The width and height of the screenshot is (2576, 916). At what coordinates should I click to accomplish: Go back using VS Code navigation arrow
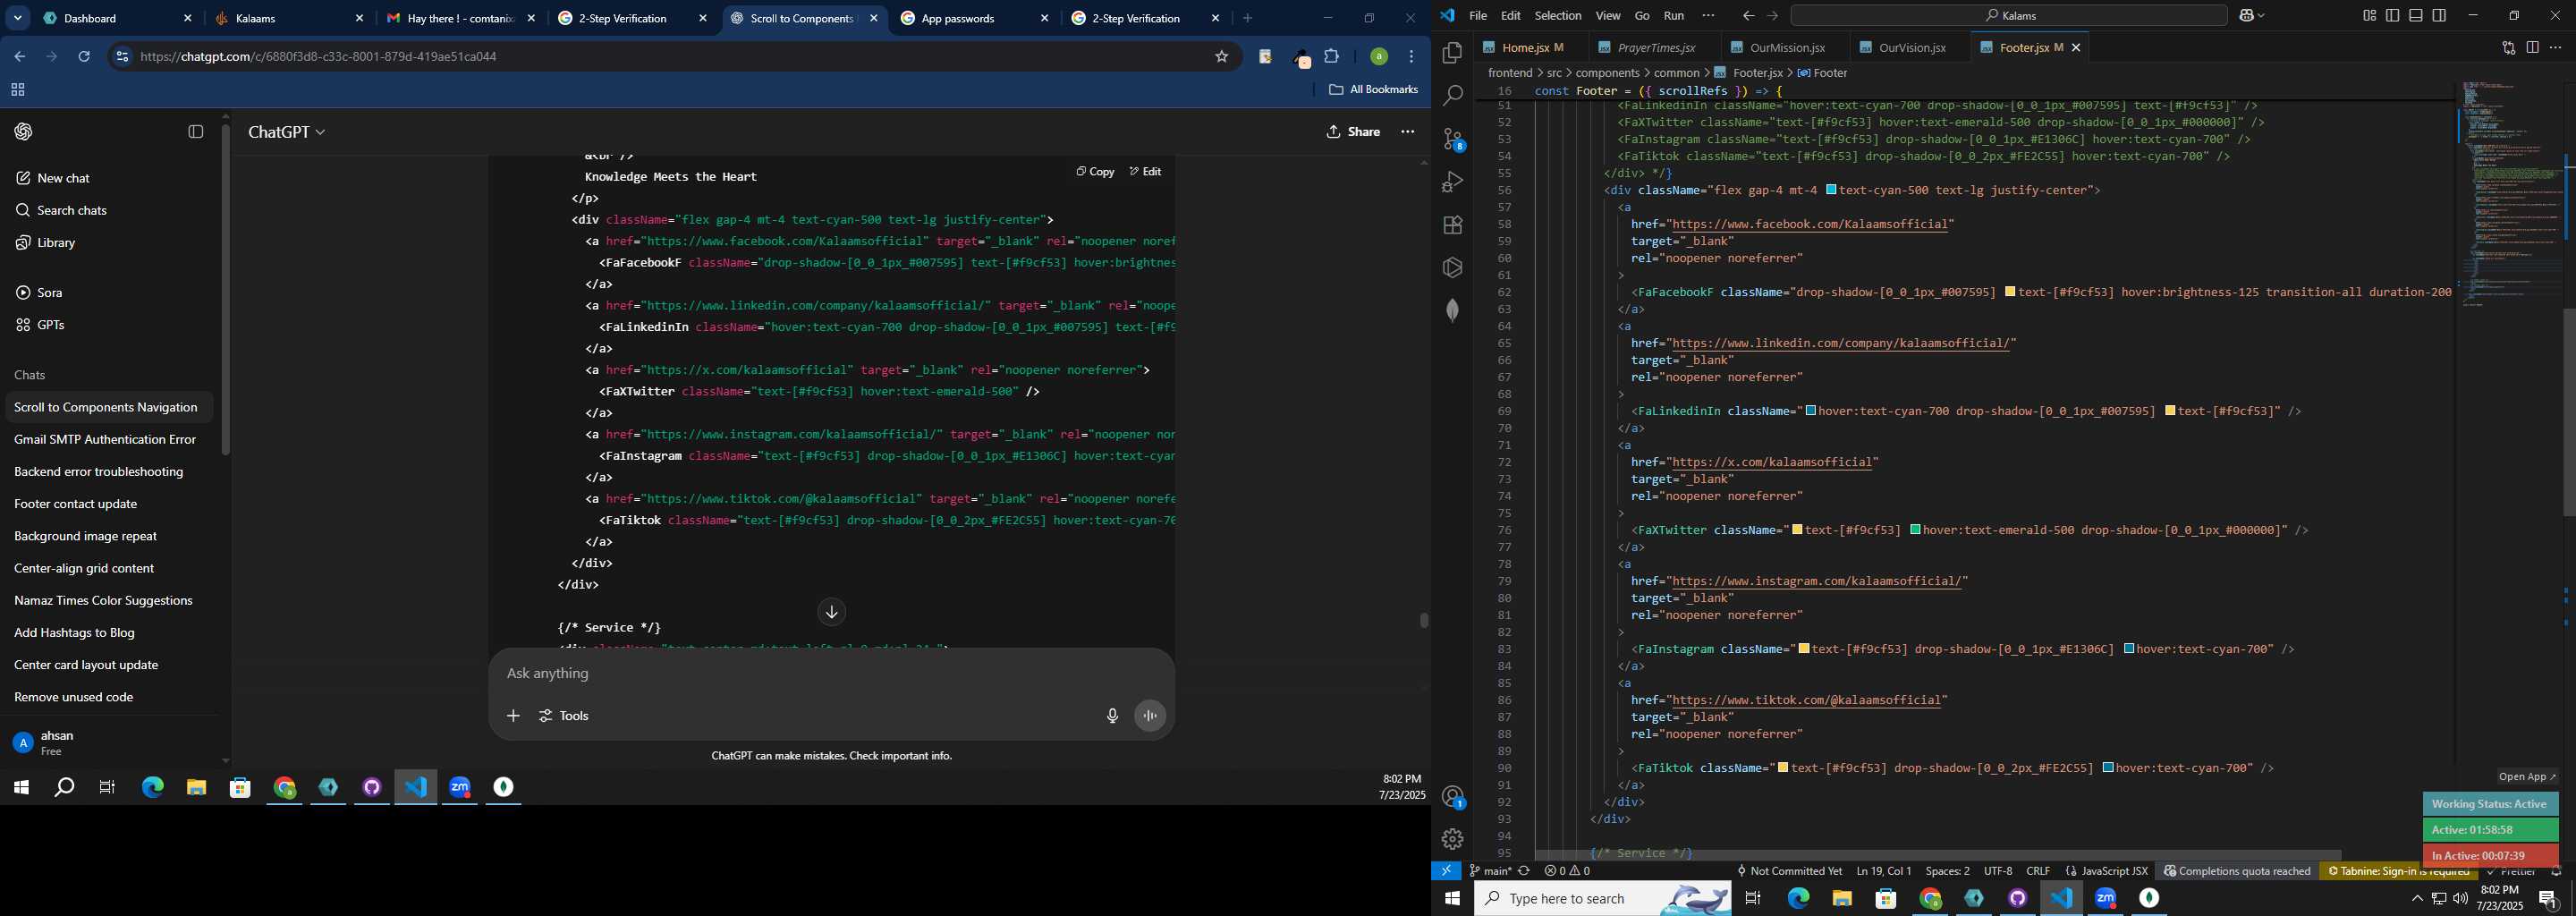point(1748,16)
